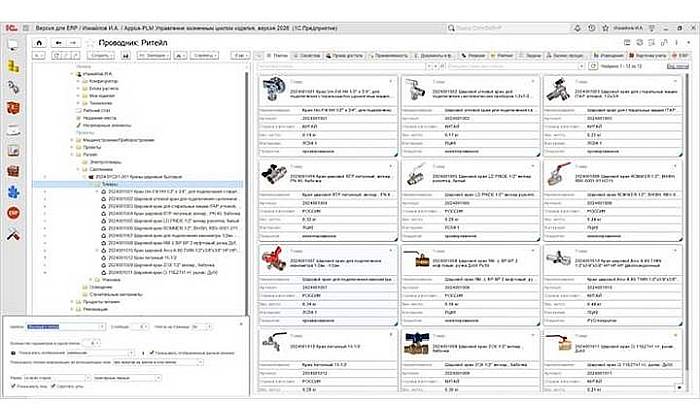
Task: Toggle checkbox for showing displayed object data
Action: coord(153,353)
